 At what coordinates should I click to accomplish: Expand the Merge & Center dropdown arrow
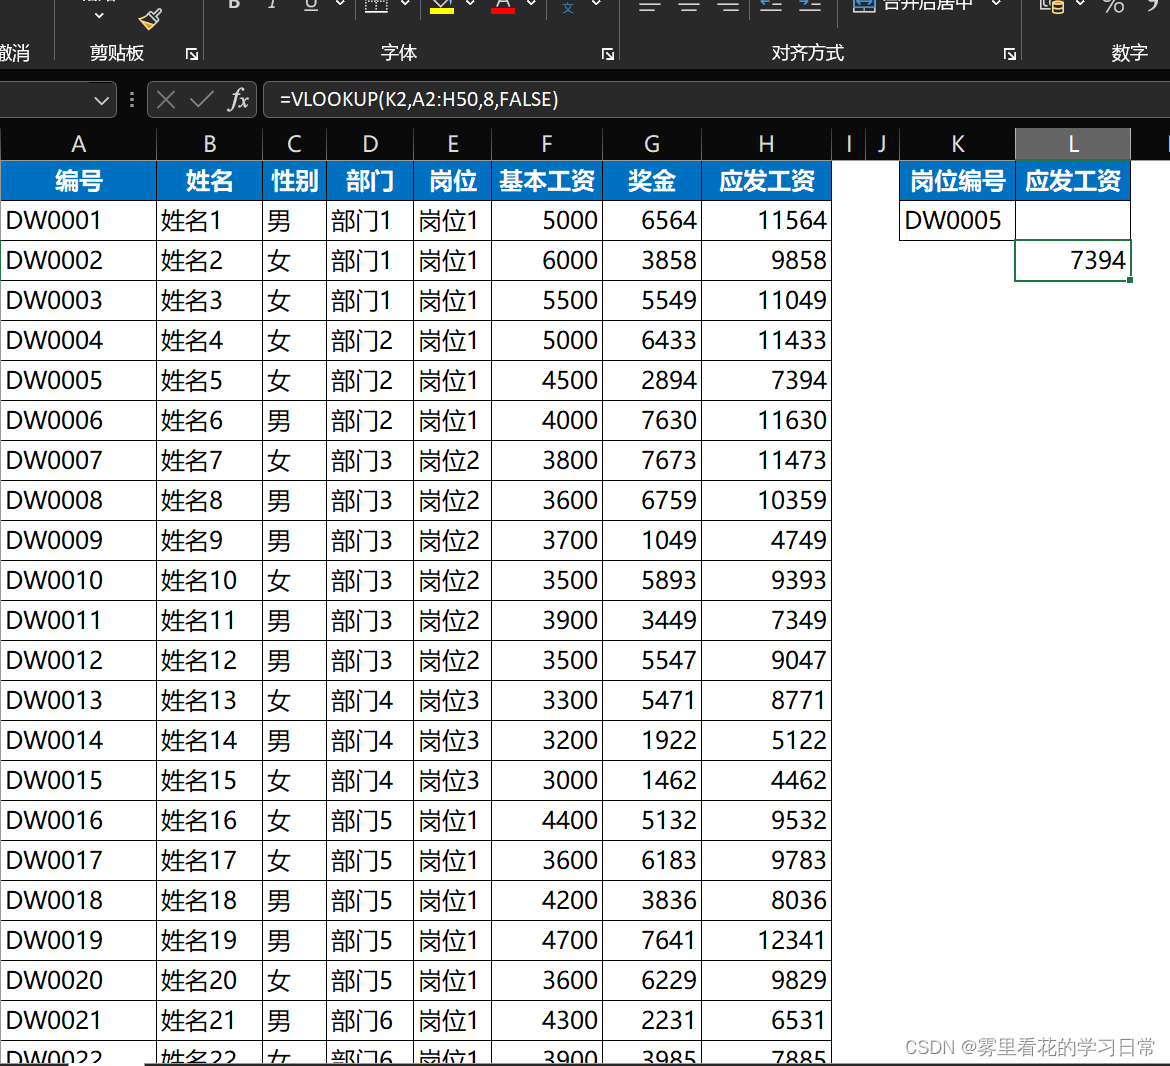tap(996, 4)
